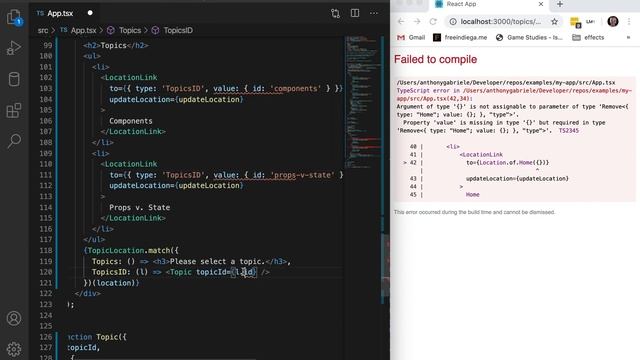
Task: Go back in the Chrome browser
Action: tap(401, 22)
